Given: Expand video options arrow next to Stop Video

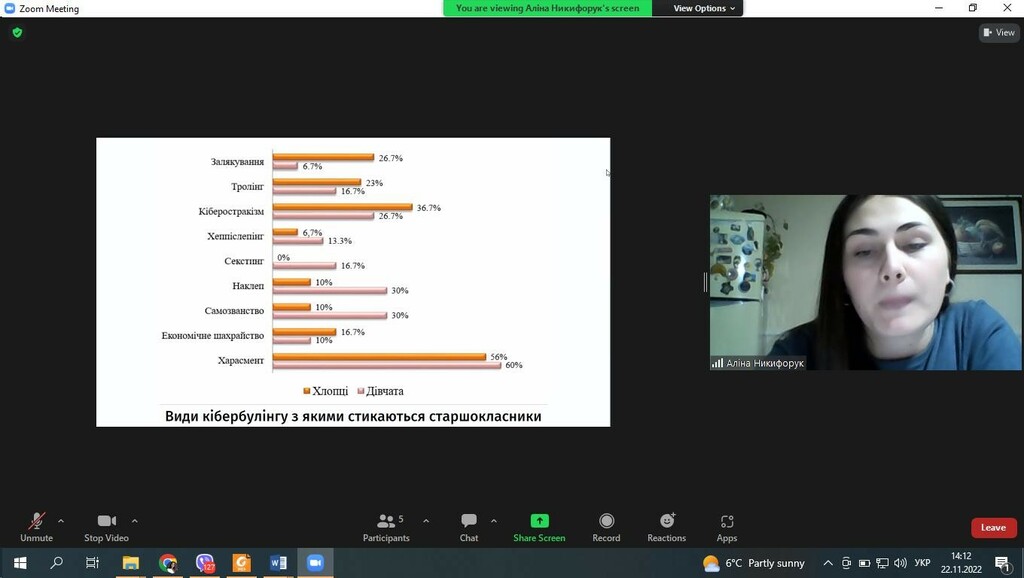Looking at the screenshot, I should tap(135, 520).
